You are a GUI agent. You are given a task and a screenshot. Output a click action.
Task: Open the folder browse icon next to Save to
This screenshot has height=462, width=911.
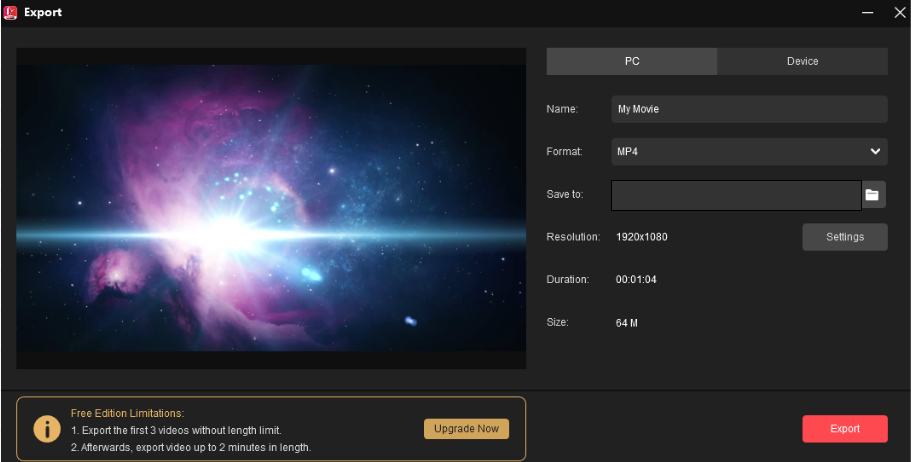pyautogui.click(x=873, y=195)
